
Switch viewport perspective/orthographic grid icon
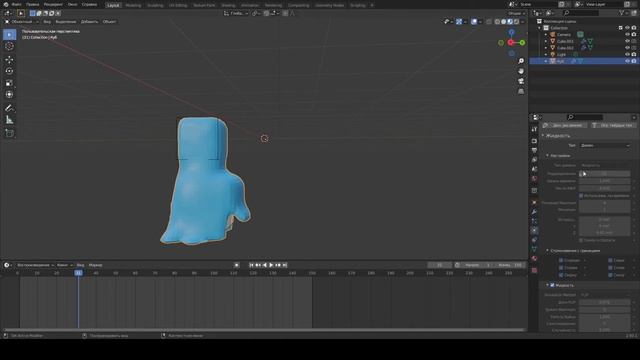point(521,91)
